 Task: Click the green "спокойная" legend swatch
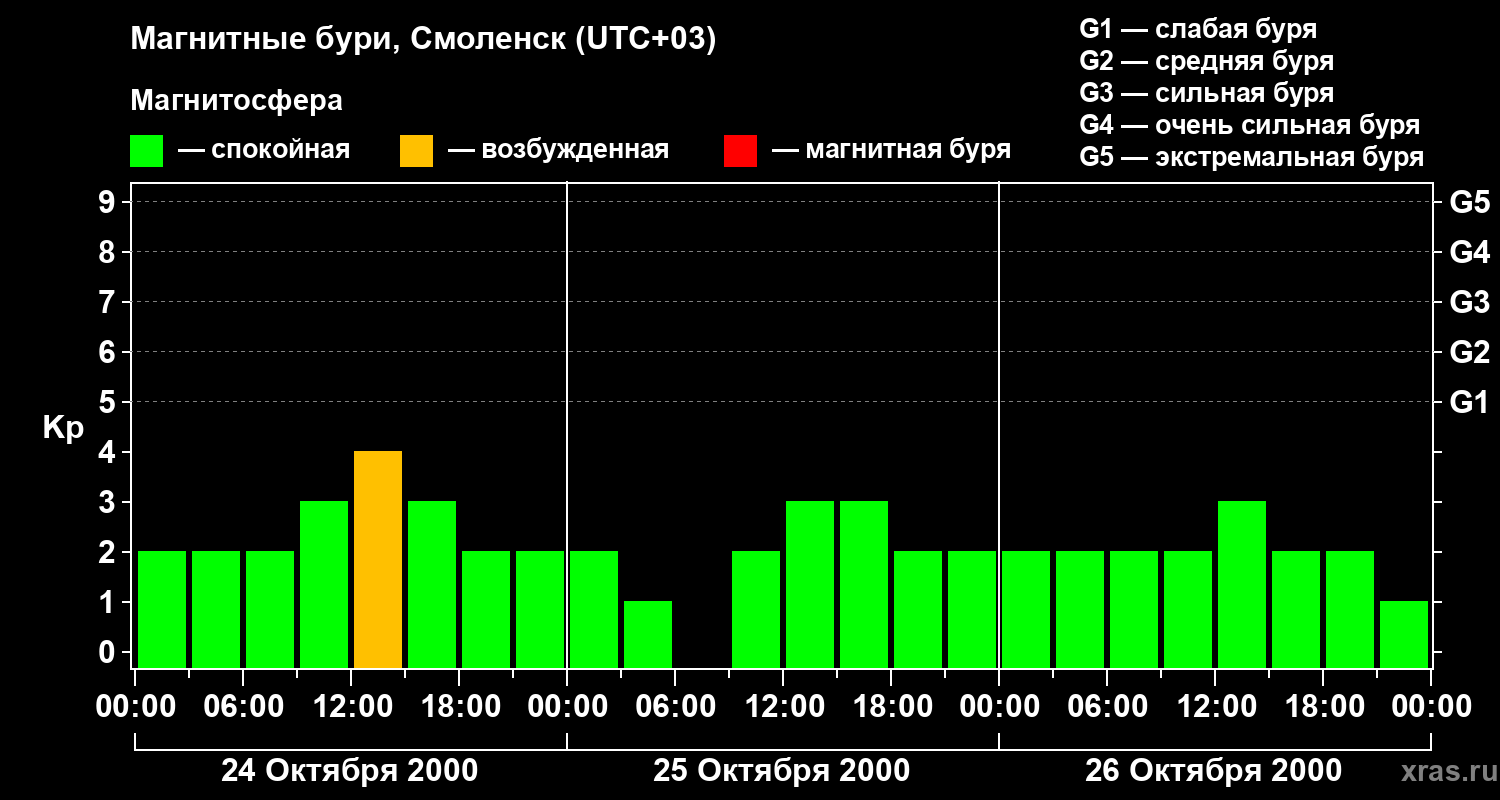tap(146, 151)
